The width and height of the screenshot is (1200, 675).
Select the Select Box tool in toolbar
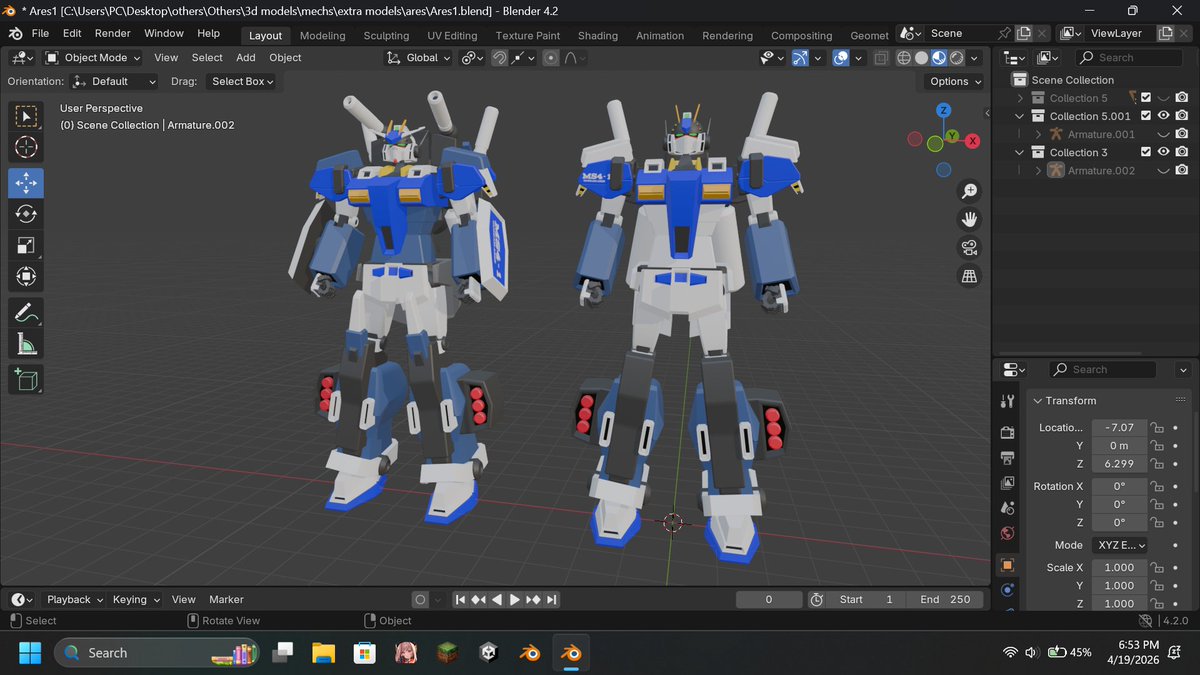coord(26,117)
